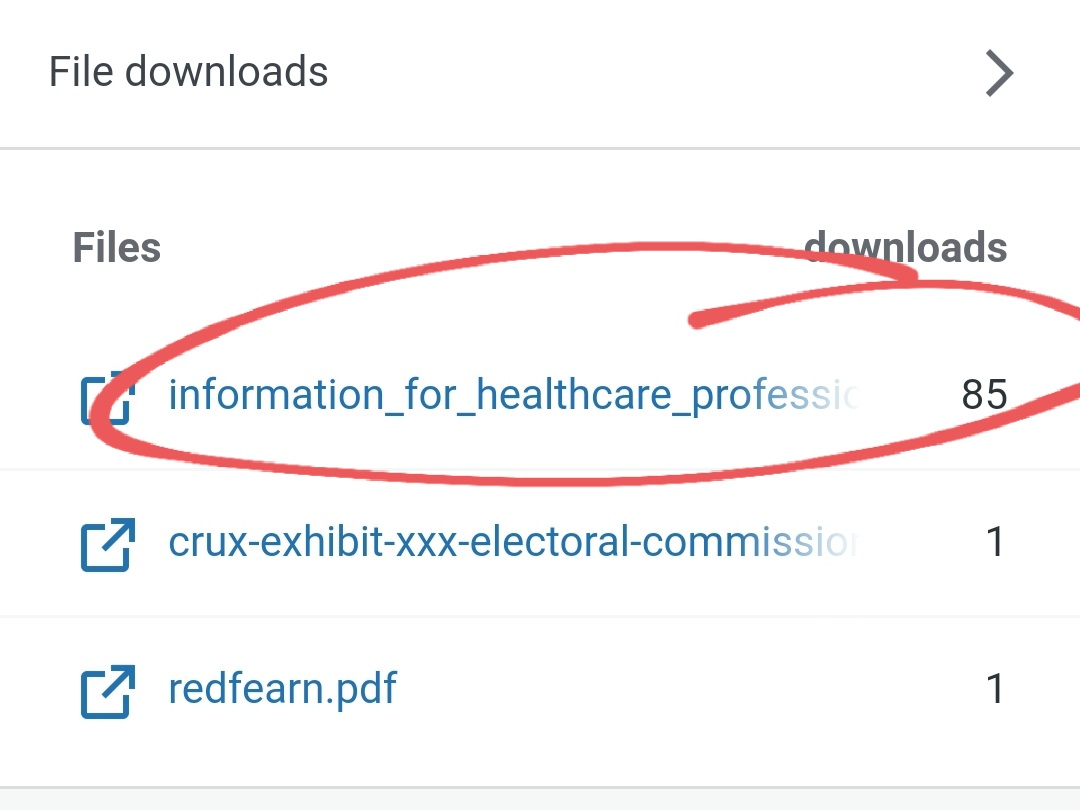Click the gray strip below the files list

(540, 799)
